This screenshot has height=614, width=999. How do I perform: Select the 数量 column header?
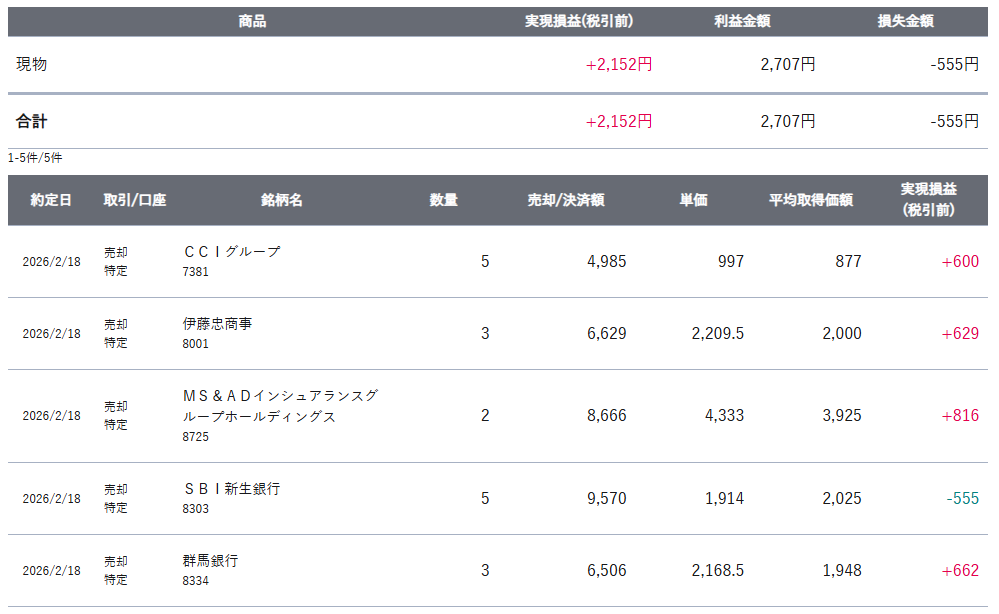(443, 200)
